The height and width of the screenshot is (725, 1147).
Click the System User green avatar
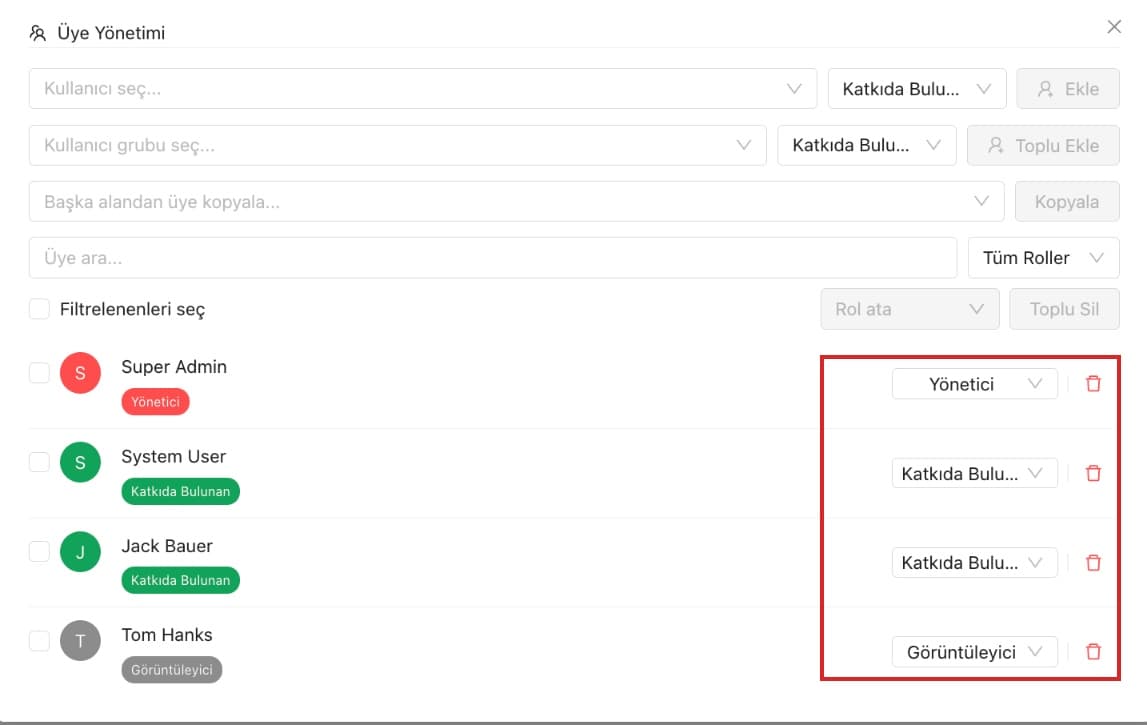[80, 462]
